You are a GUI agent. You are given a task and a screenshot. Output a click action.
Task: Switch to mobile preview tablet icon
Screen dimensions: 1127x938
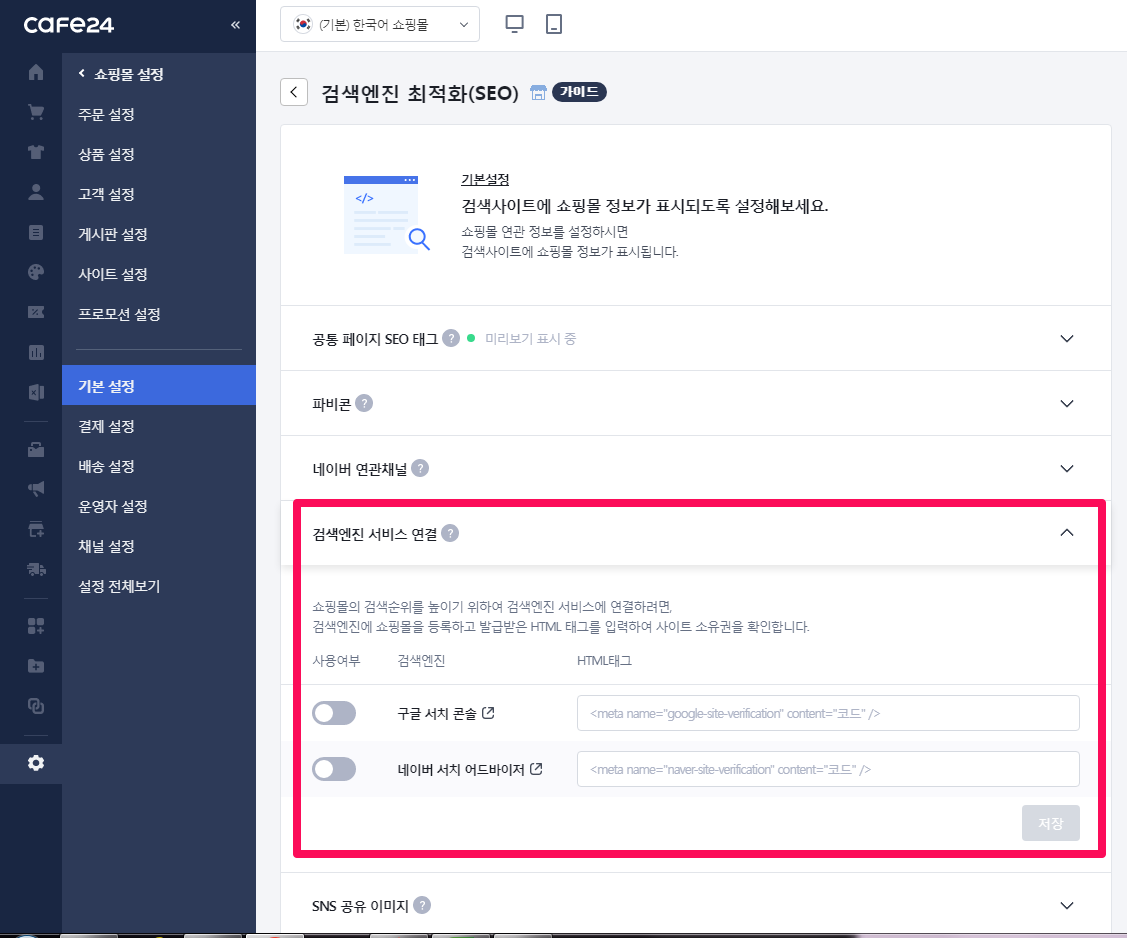coord(553,24)
